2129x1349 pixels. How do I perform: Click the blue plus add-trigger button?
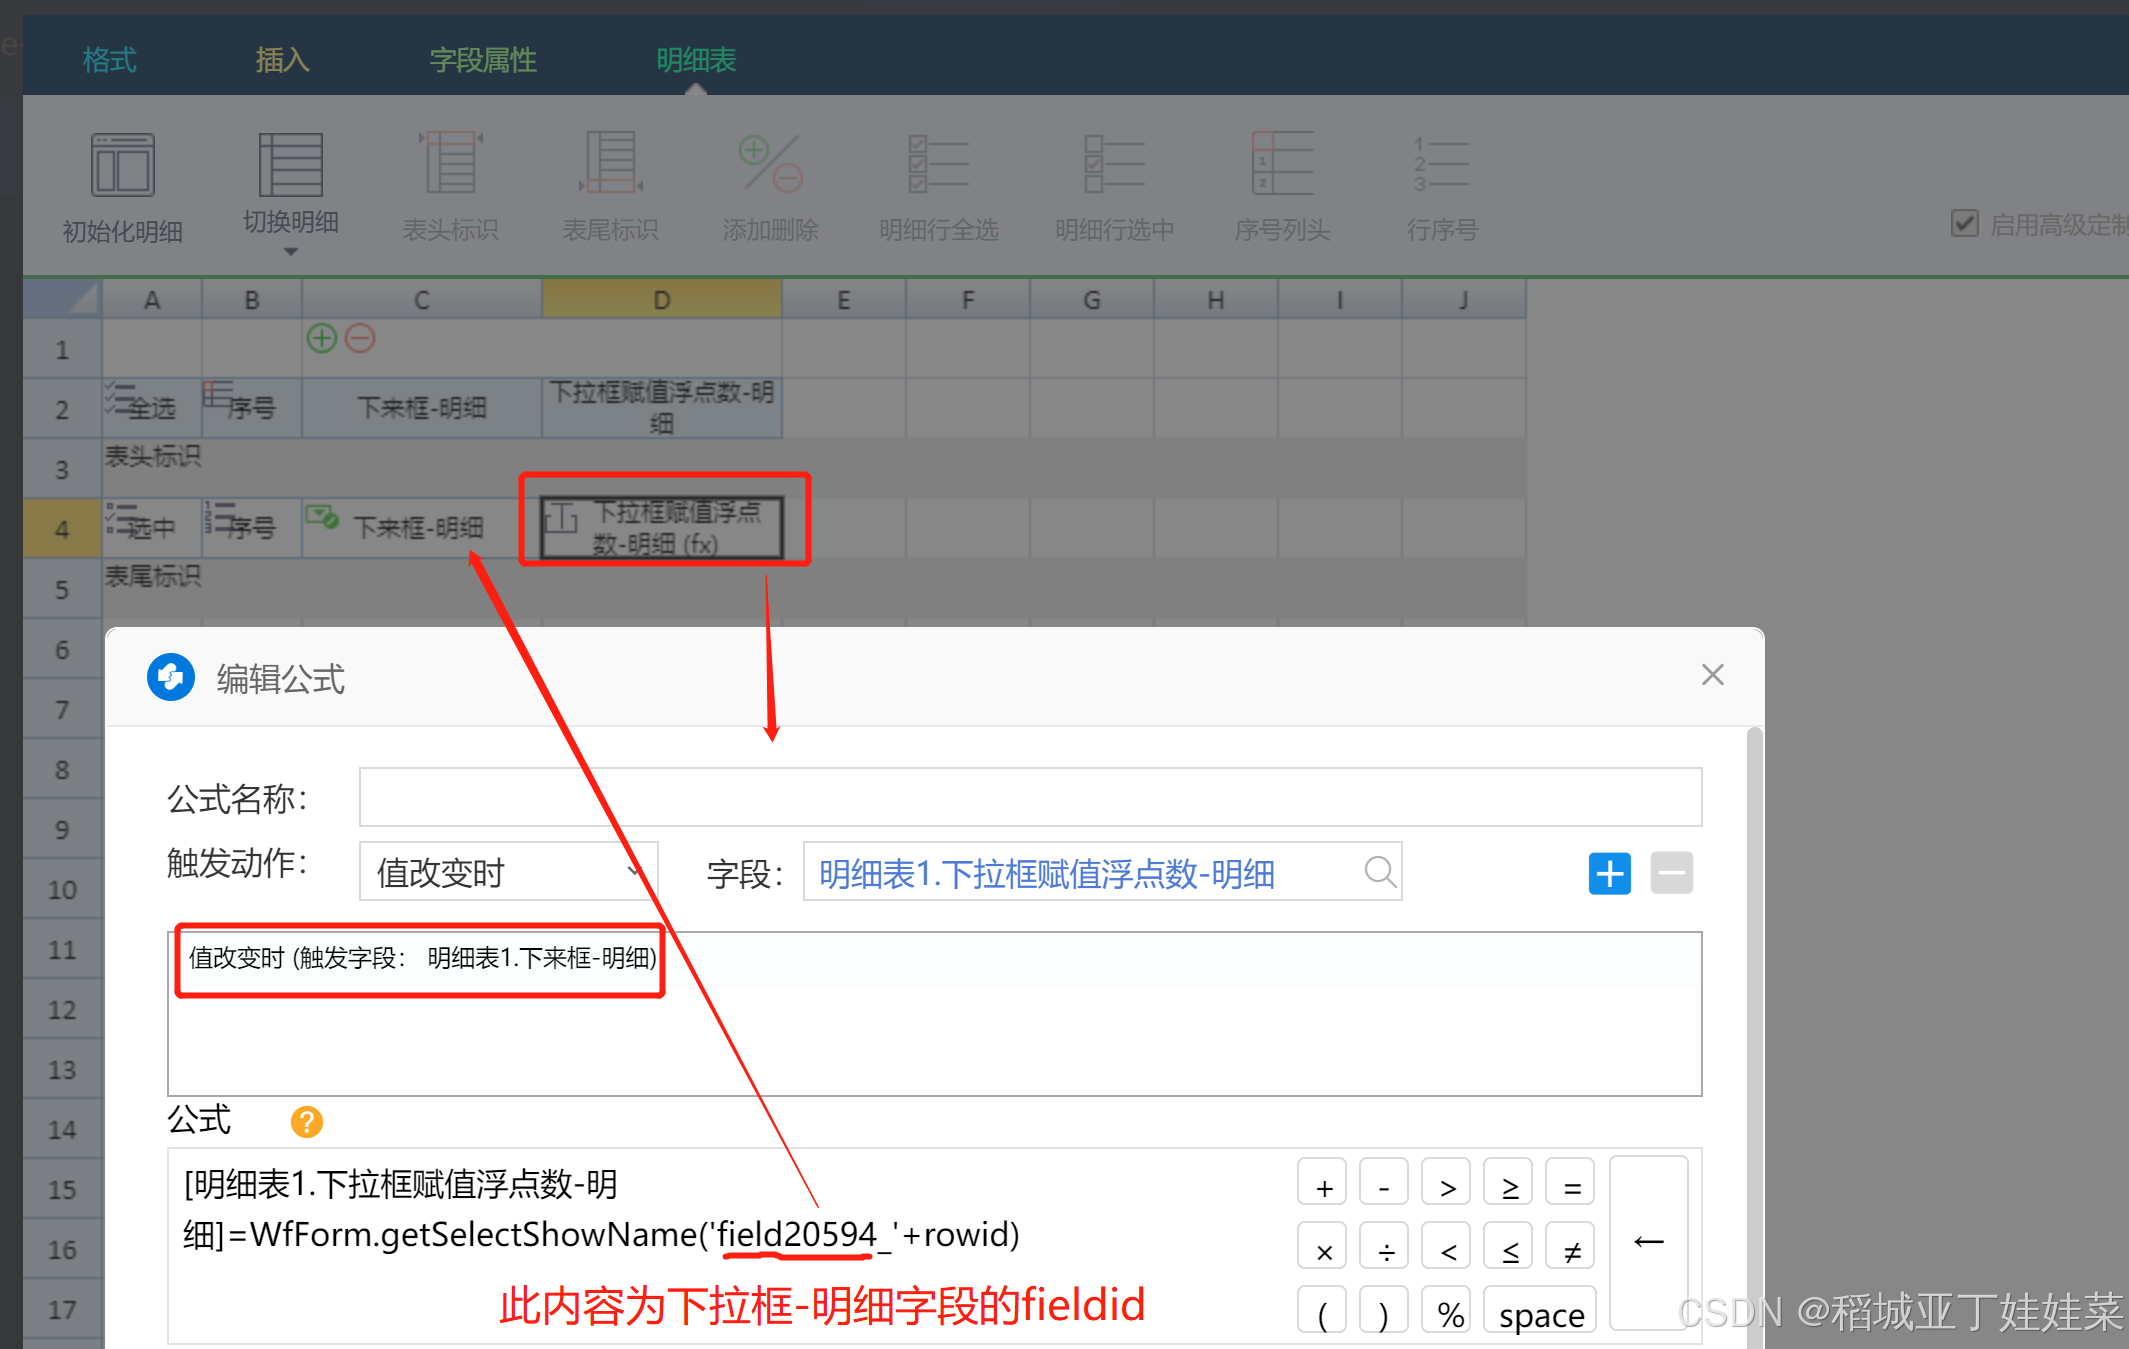click(x=1609, y=874)
